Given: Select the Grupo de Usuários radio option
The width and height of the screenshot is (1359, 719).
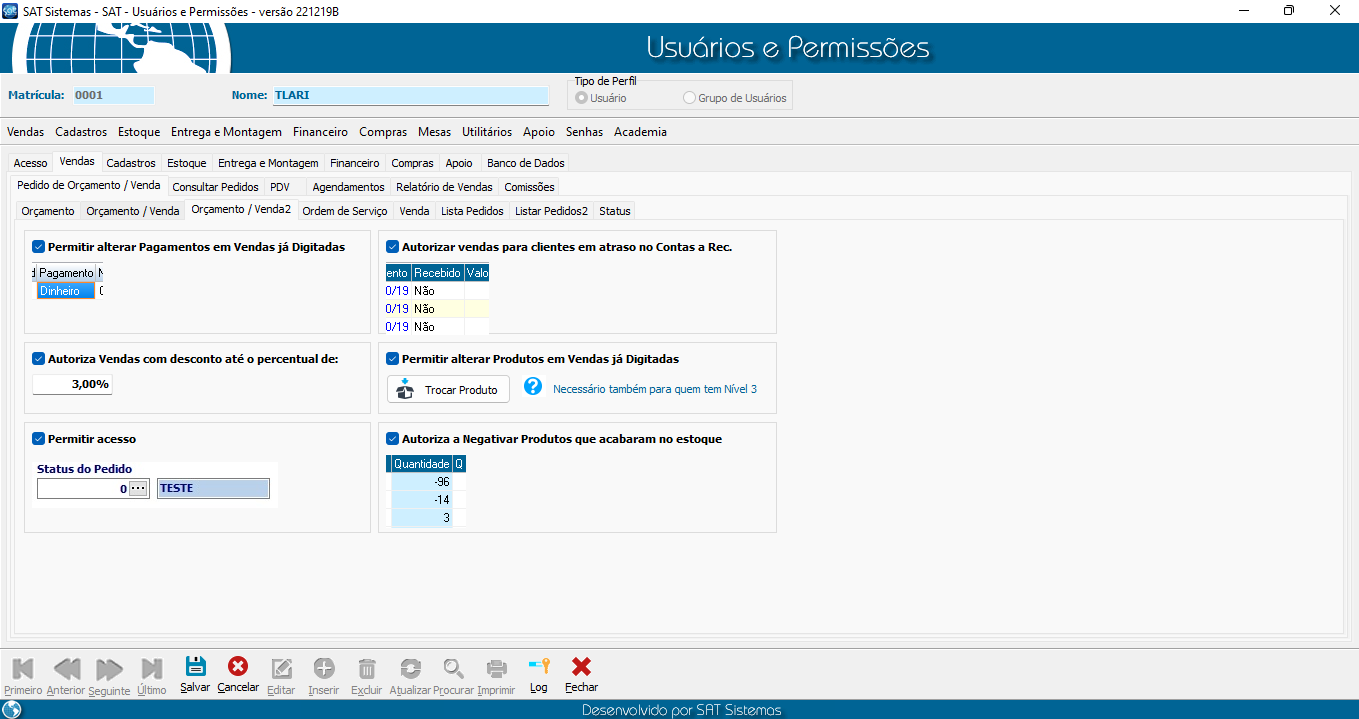Looking at the screenshot, I should click(x=689, y=98).
